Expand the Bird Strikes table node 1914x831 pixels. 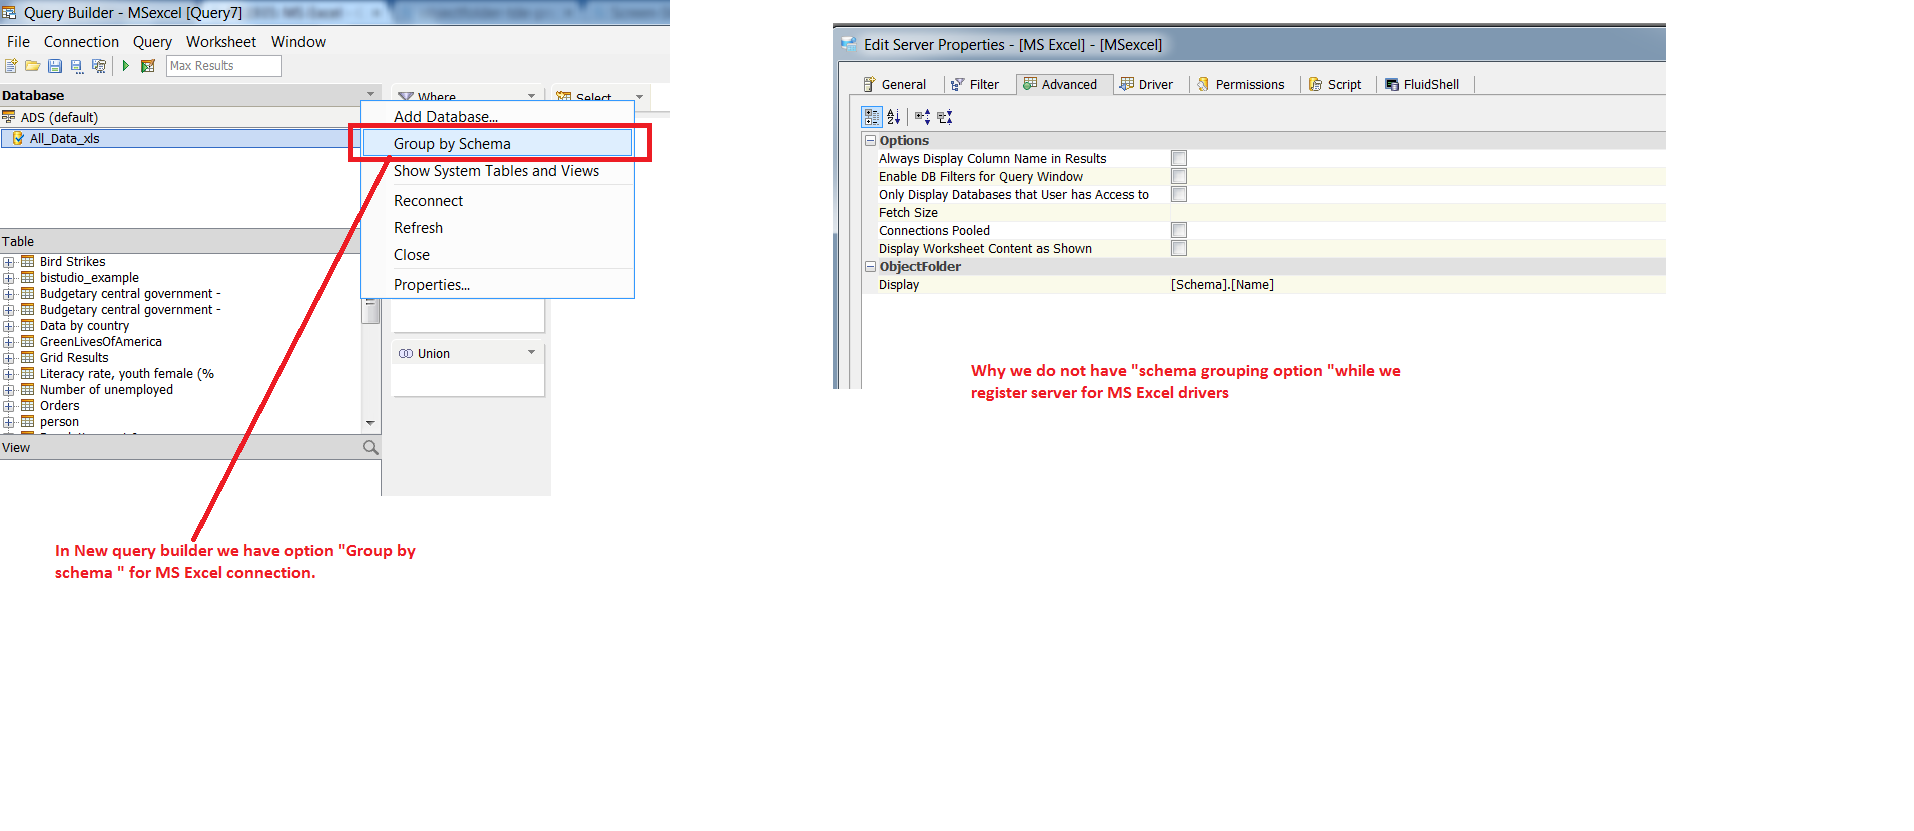9,262
